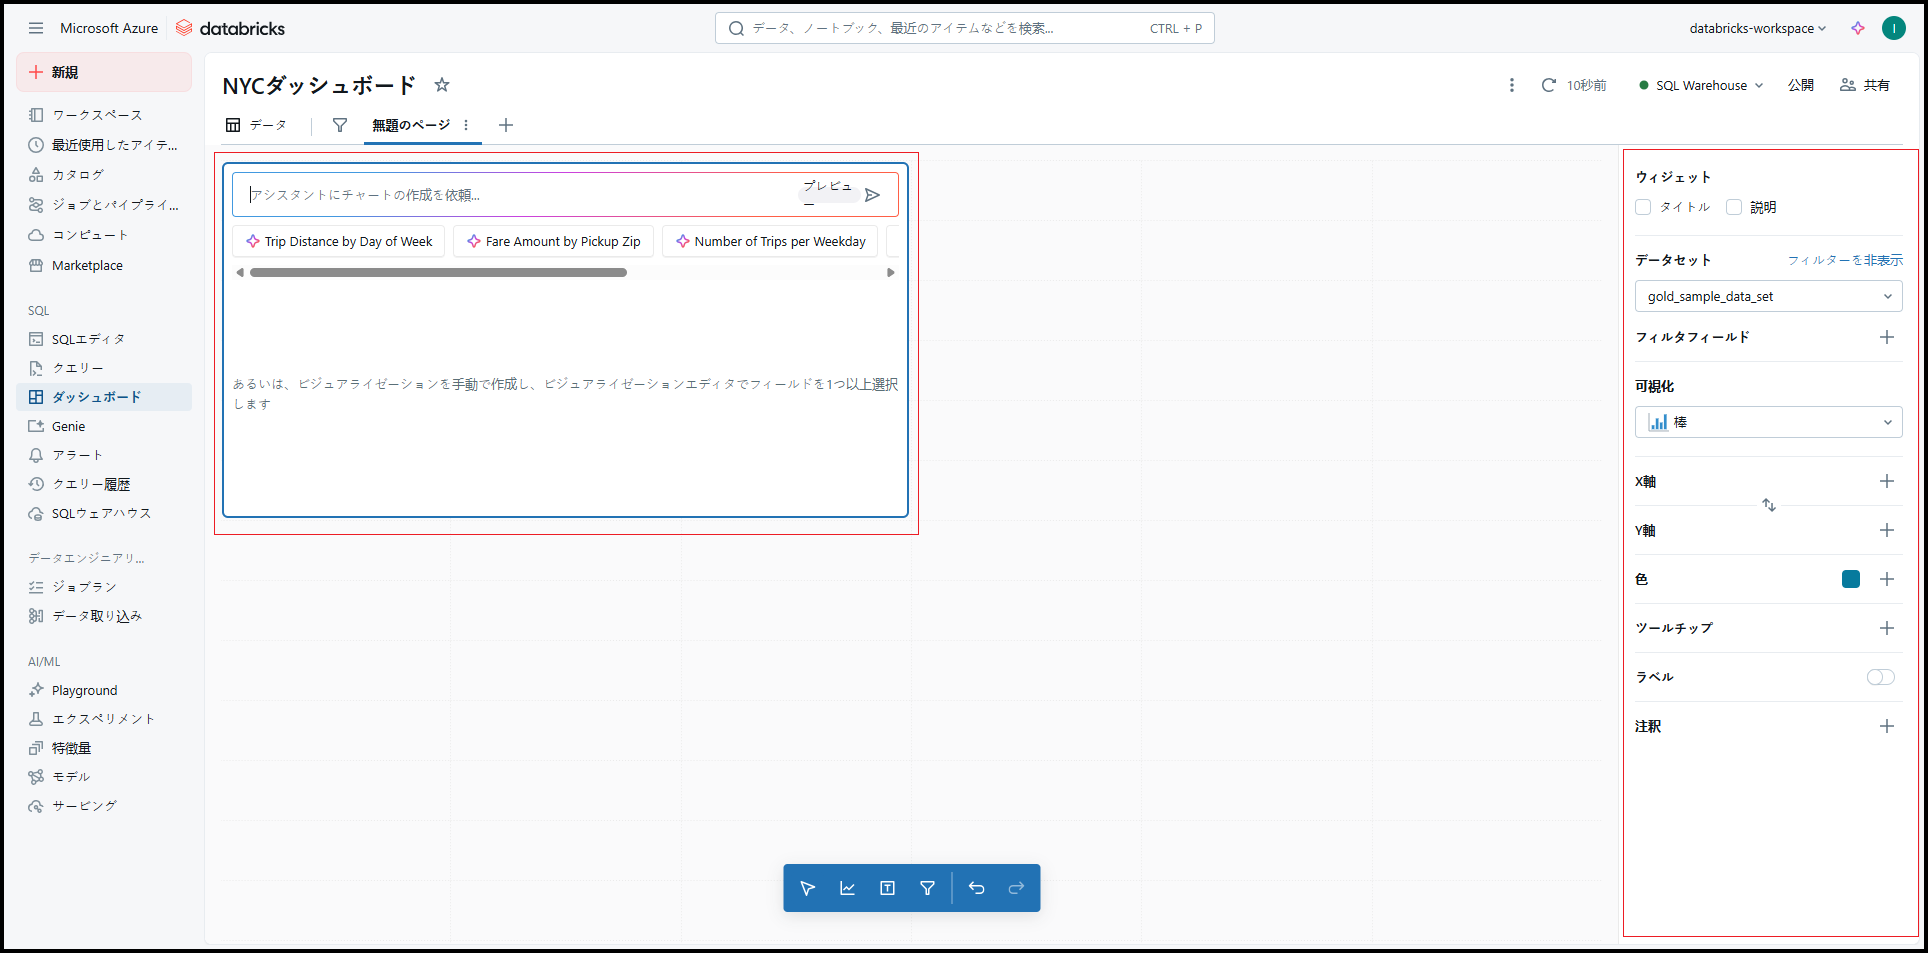Open the SQL Warehouse selector
The width and height of the screenshot is (1928, 953).
(1701, 85)
